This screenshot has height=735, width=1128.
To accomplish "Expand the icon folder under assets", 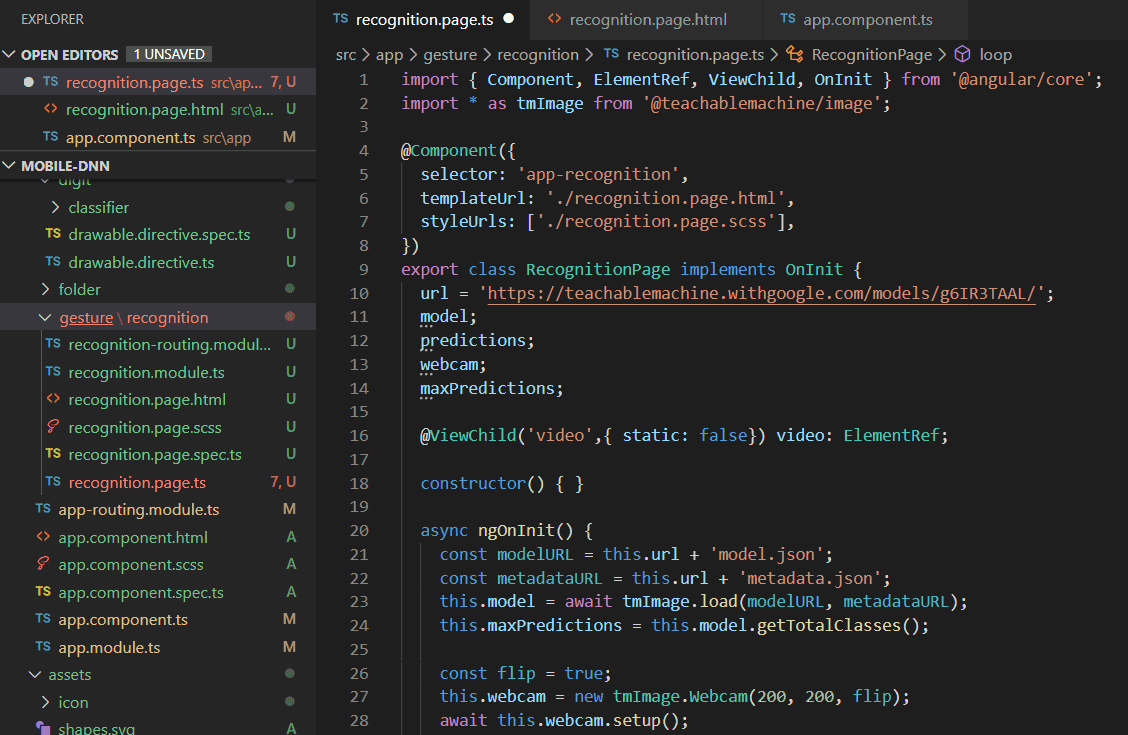I will 45,702.
